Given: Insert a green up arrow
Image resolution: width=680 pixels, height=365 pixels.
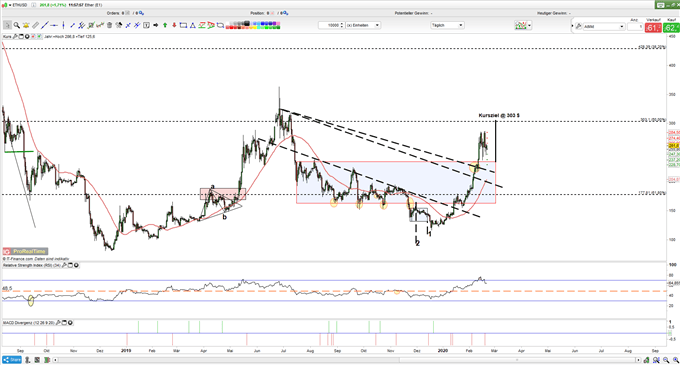Looking at the screenshot, I should click(x=165, y=25).
